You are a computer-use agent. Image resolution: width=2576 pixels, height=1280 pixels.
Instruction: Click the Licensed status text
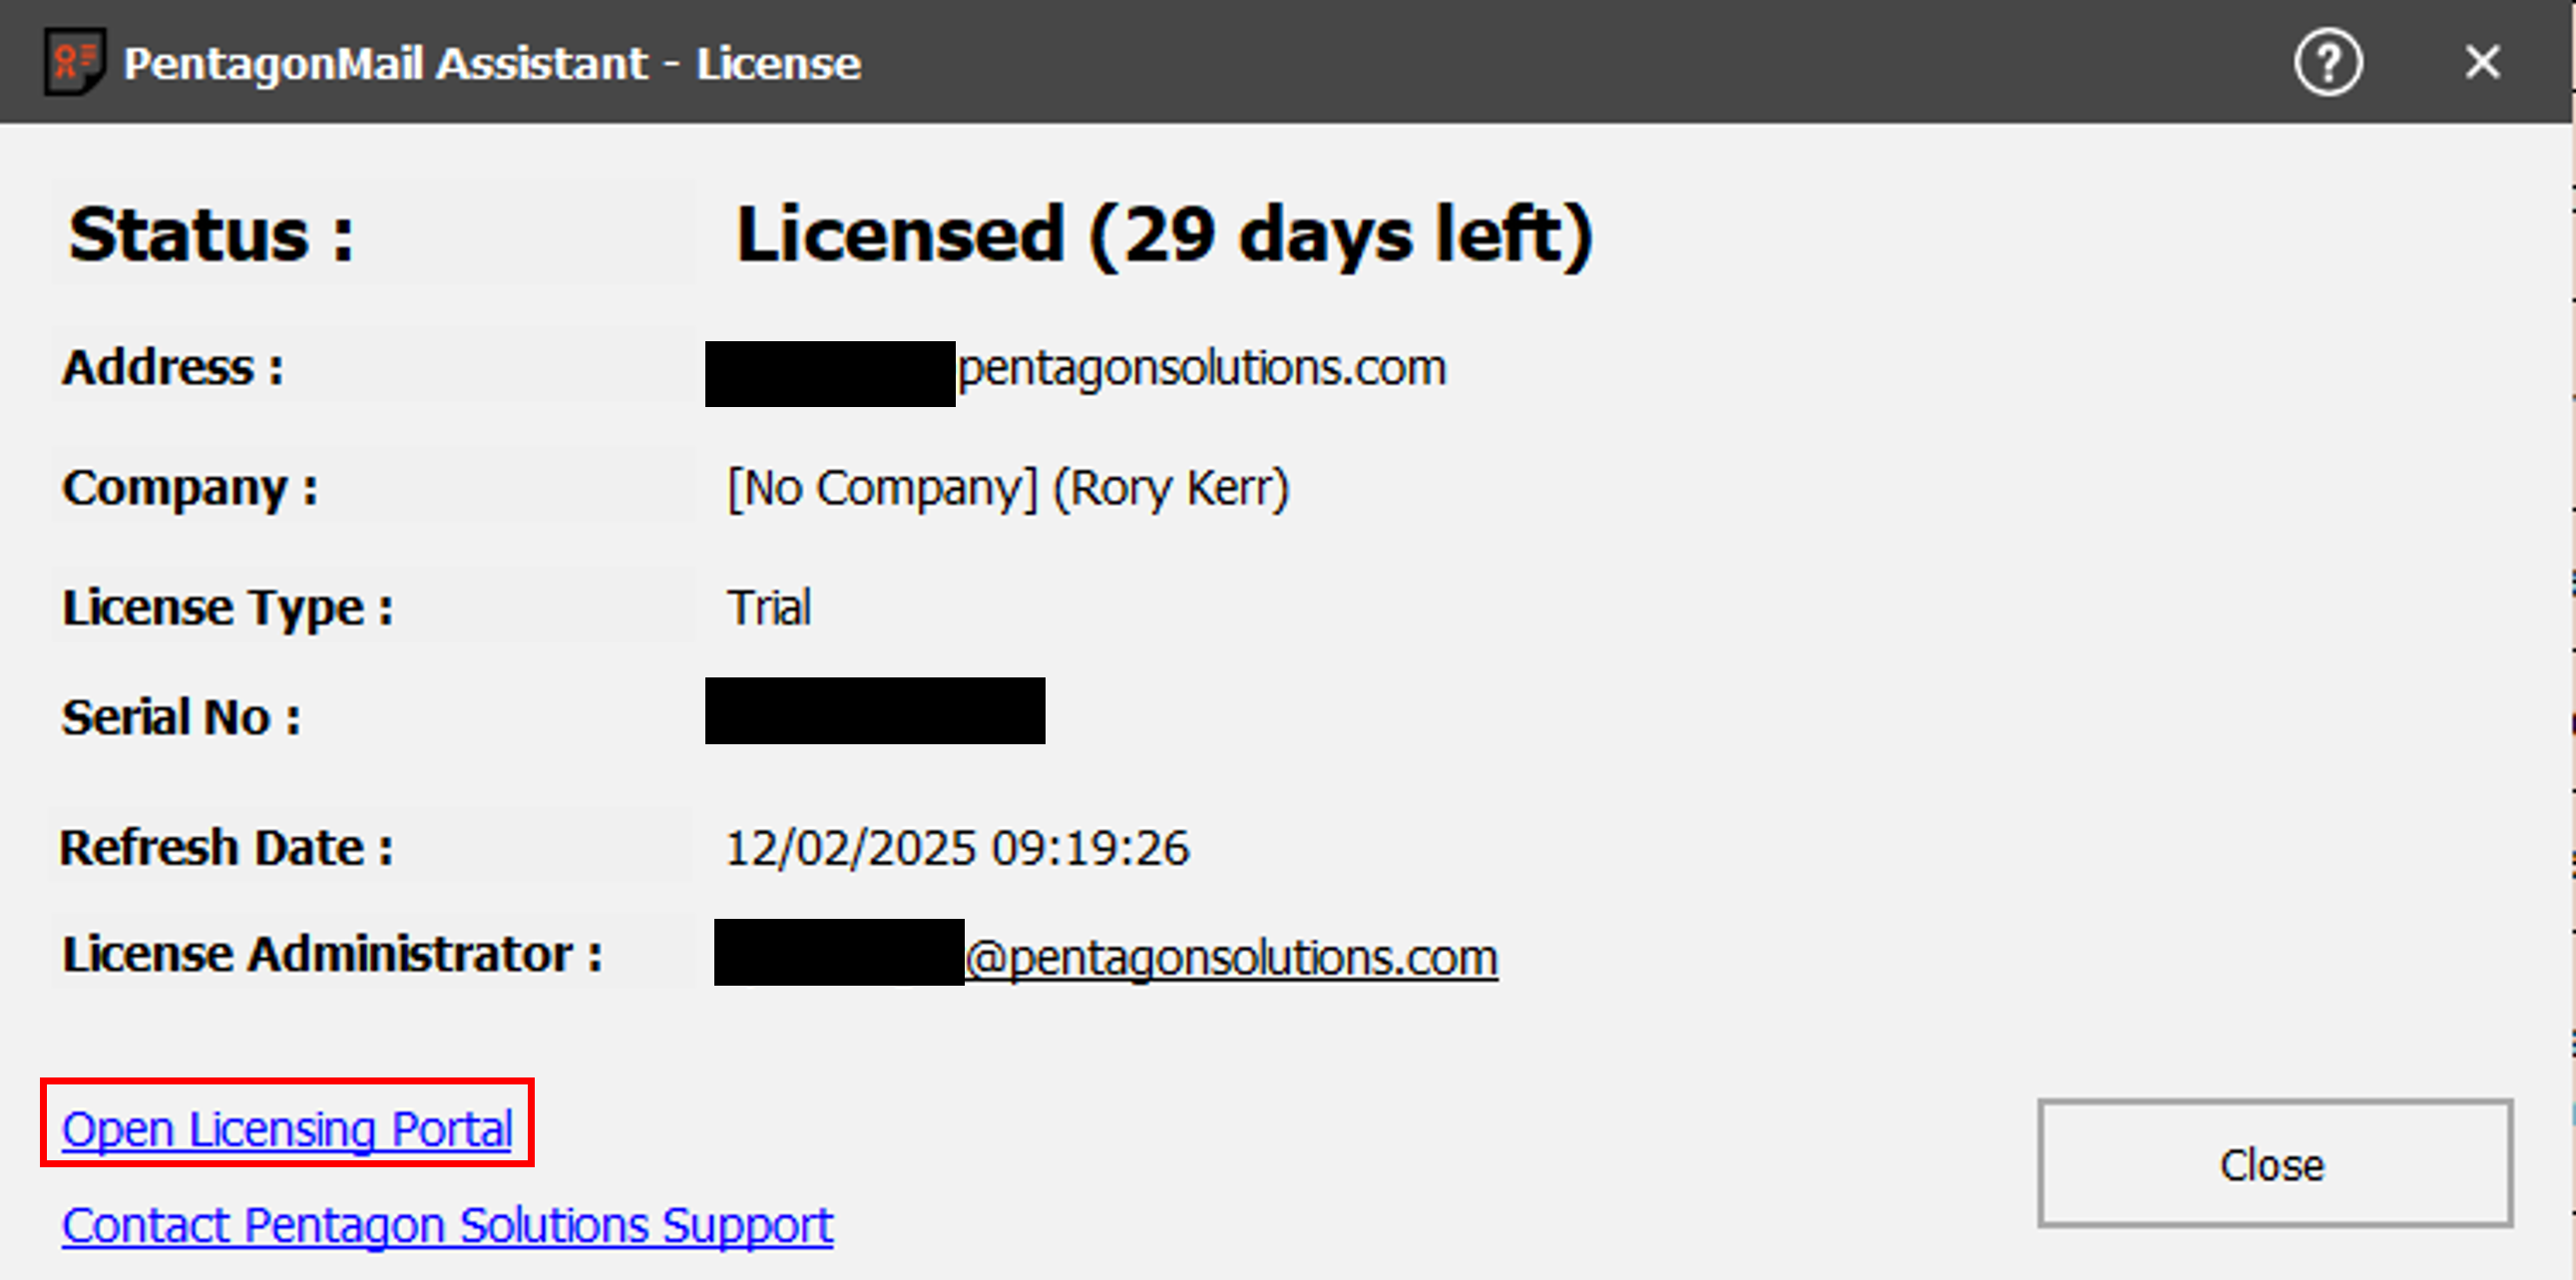coord(1163,235)
